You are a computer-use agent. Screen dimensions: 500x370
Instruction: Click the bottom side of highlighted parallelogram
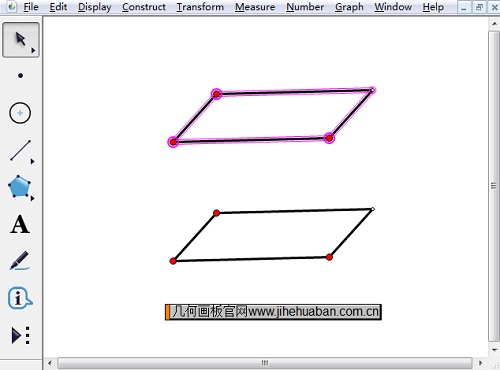coord(251,140)
